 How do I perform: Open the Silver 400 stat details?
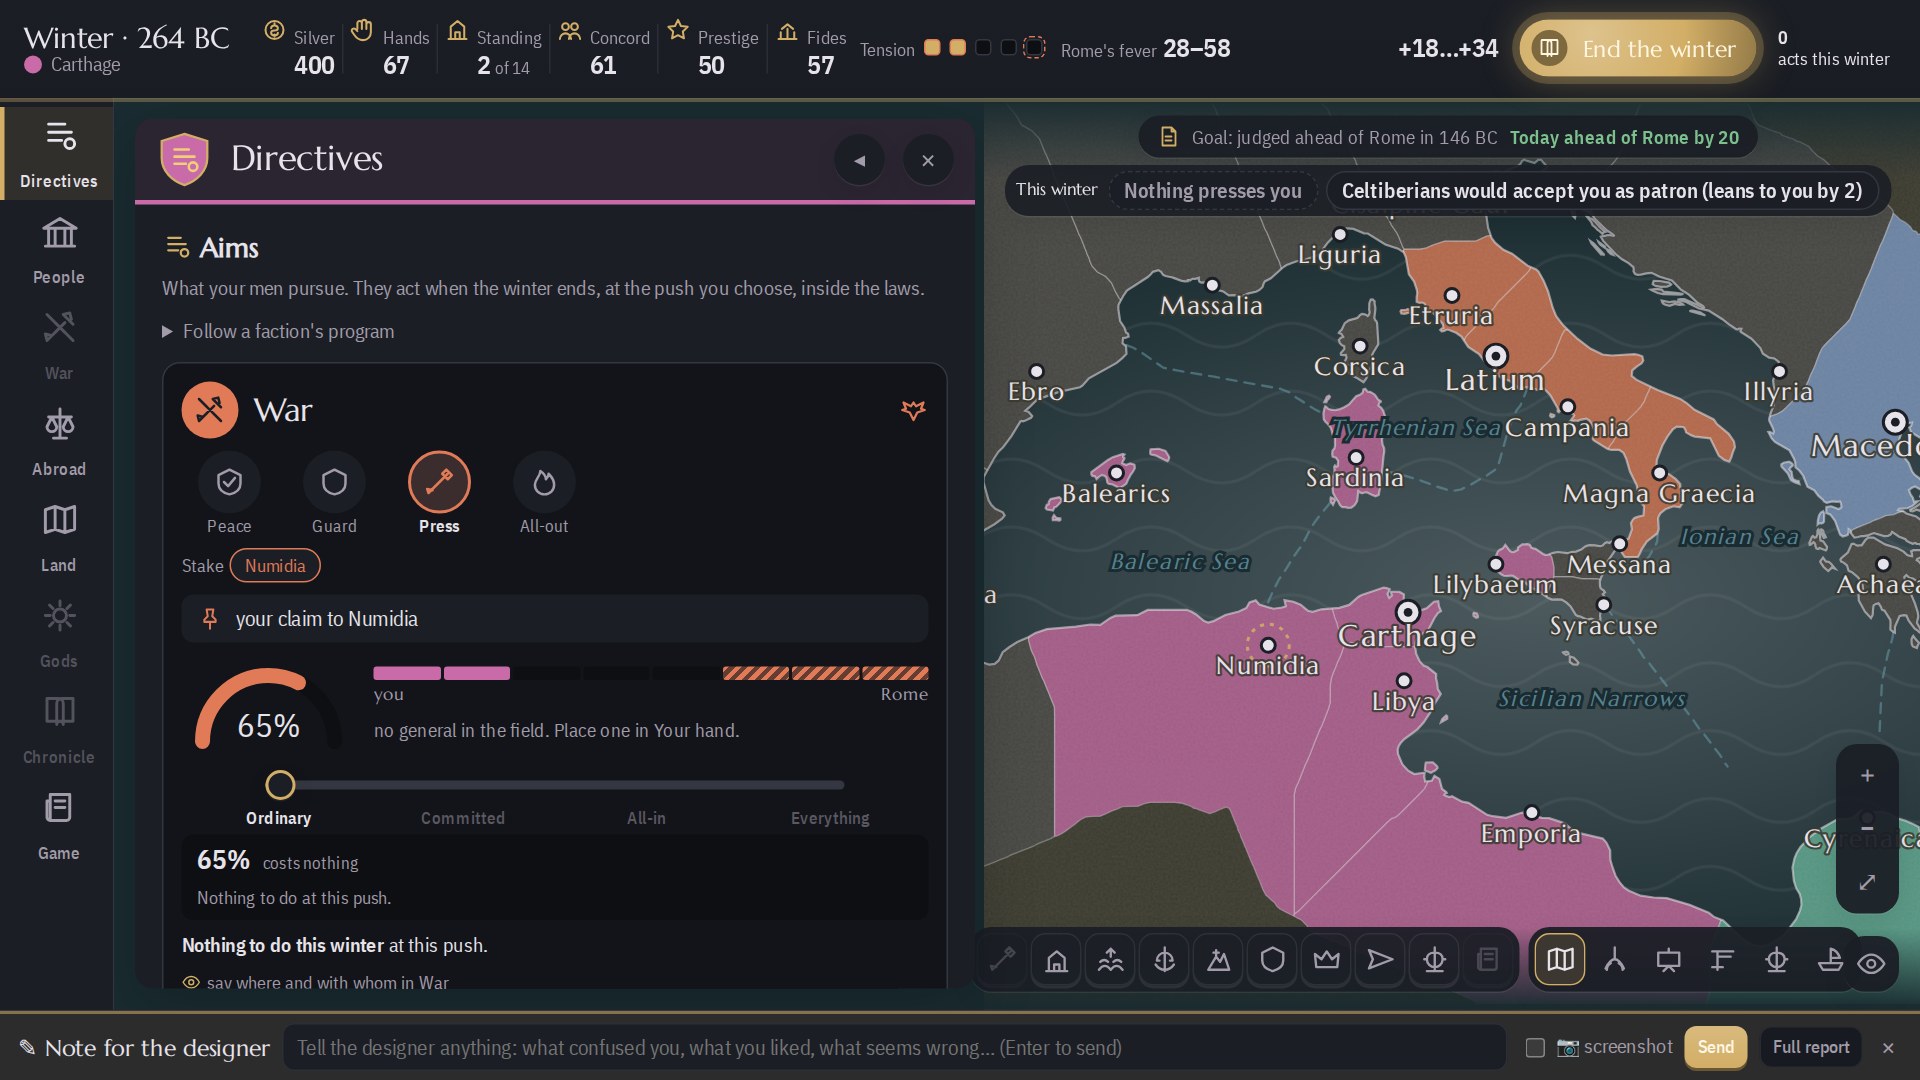(x=300, y=50)
